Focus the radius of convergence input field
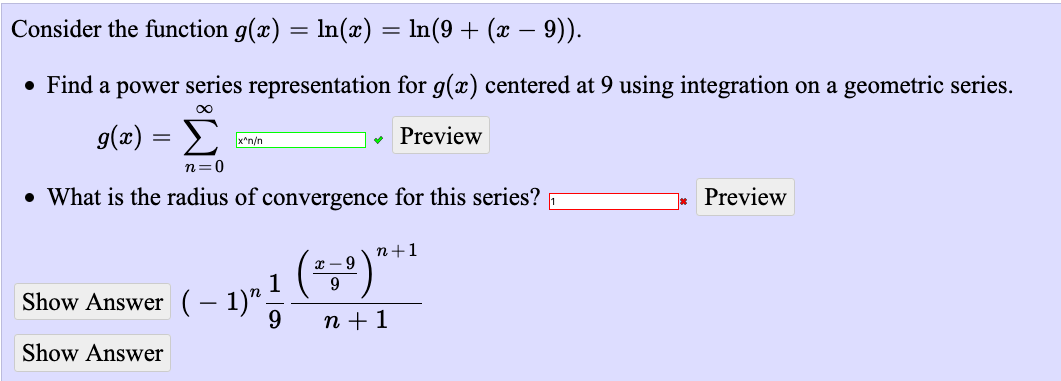Screen dimensions: 1061x381 (614, 202)
